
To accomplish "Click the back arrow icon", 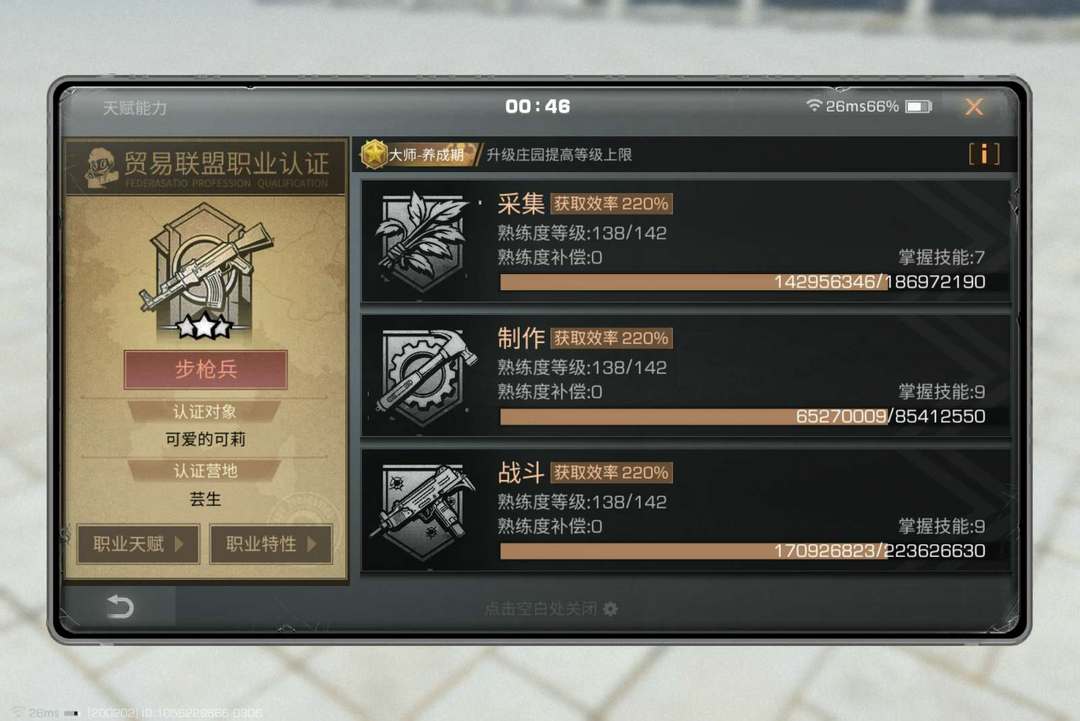I will (x=120, y=607).
